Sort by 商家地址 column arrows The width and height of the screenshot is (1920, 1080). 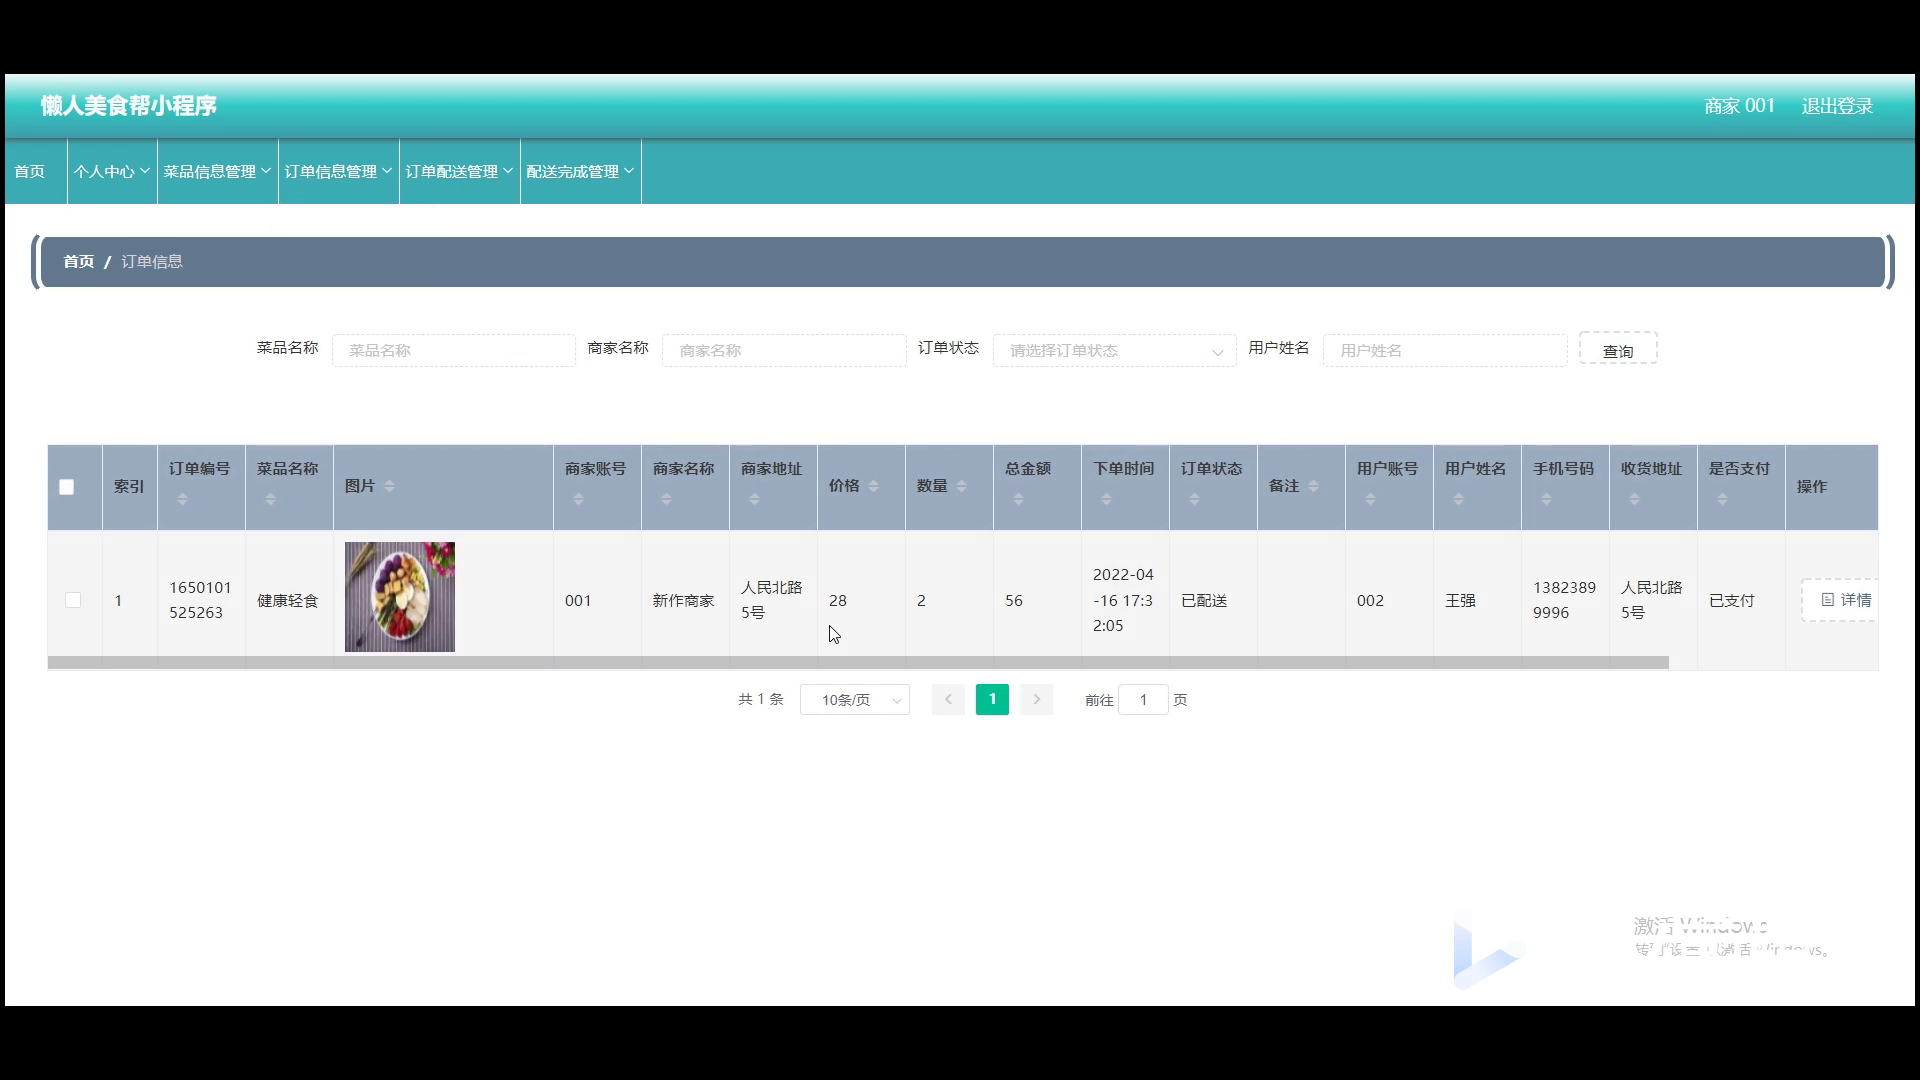(x=754, y=499)
